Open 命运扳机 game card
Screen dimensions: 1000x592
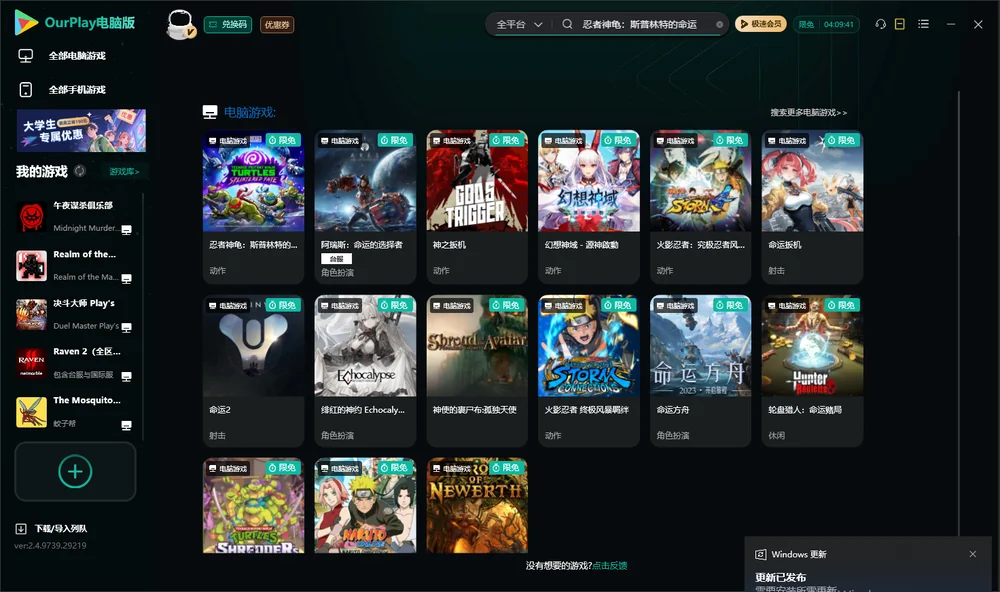click(x=812, y=207)
